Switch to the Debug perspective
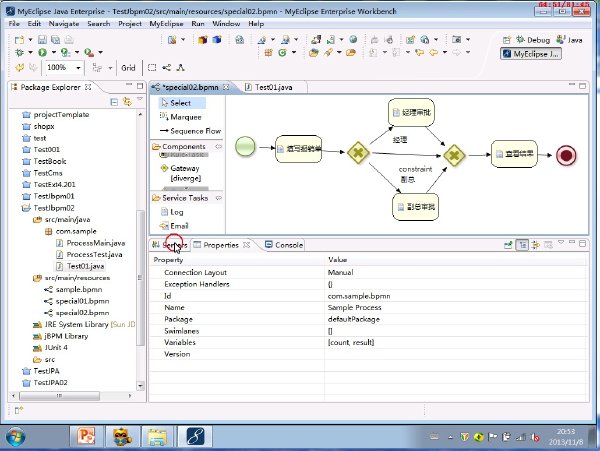600x451 pixels. click(x=533, y=40)
